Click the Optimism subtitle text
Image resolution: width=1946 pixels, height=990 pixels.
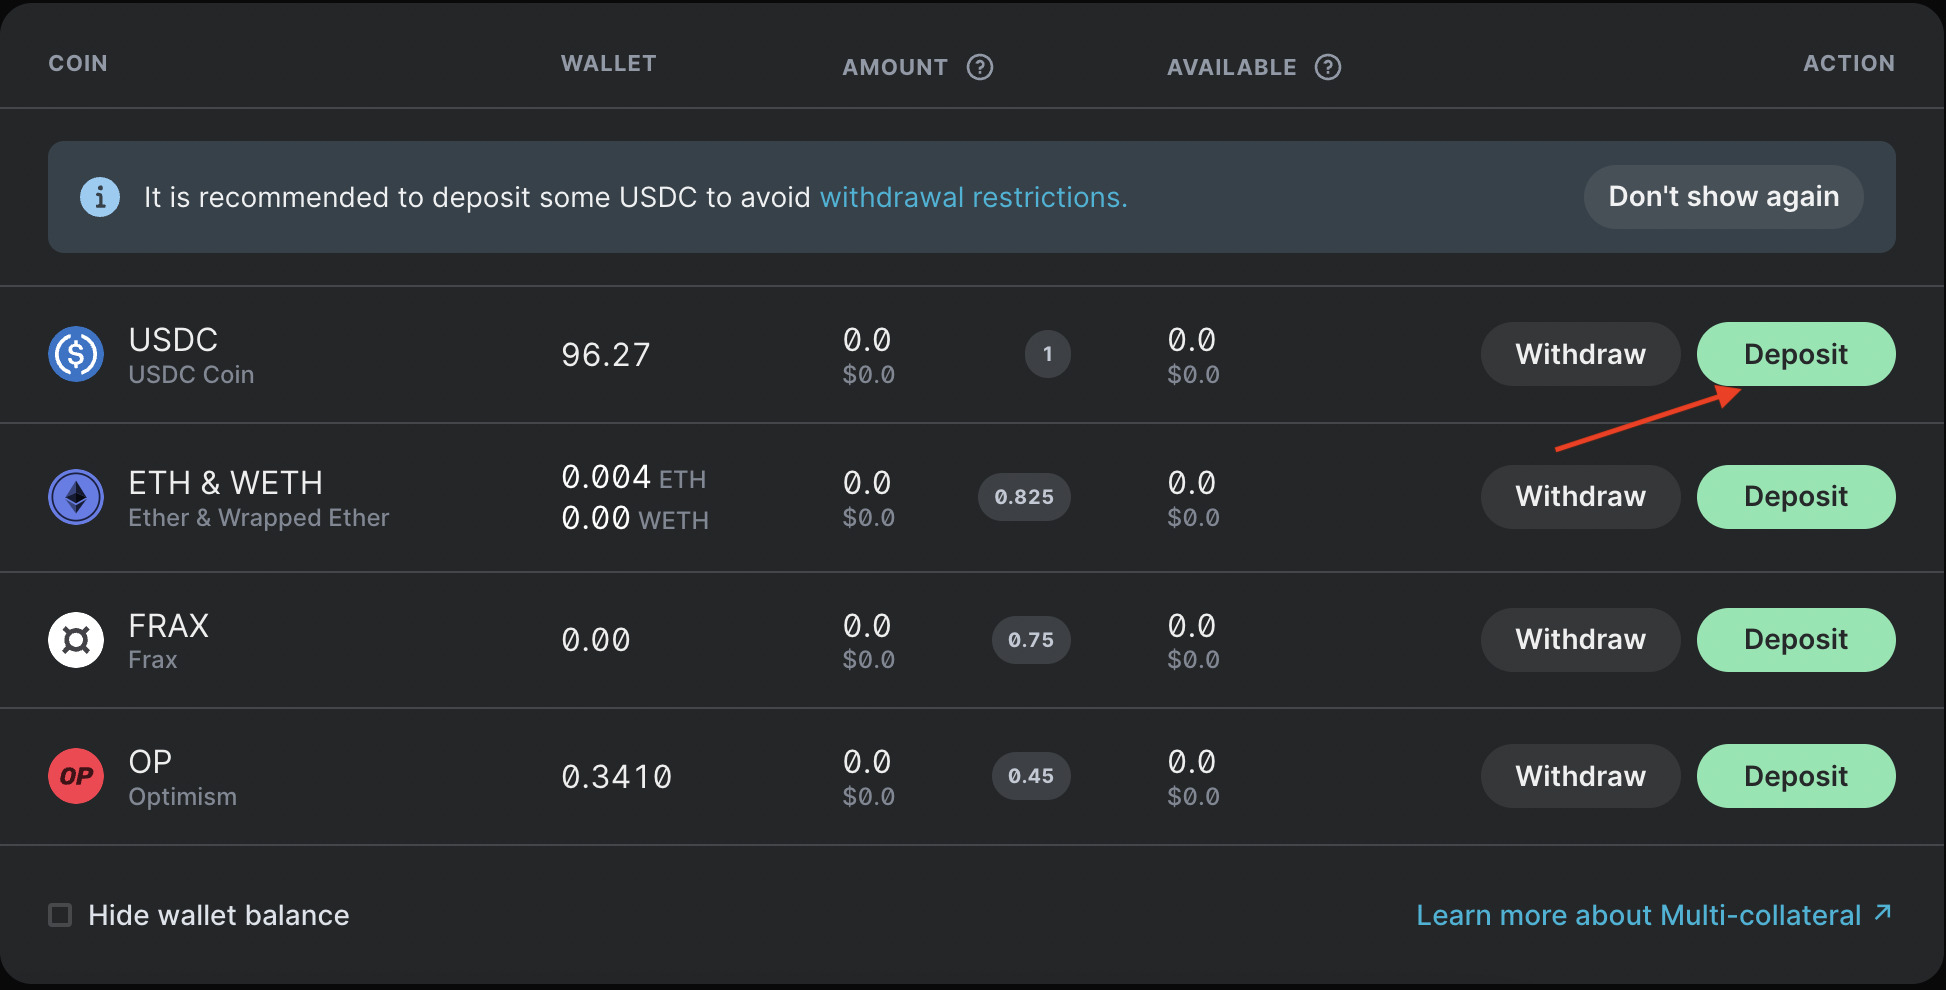click(183, 797)
